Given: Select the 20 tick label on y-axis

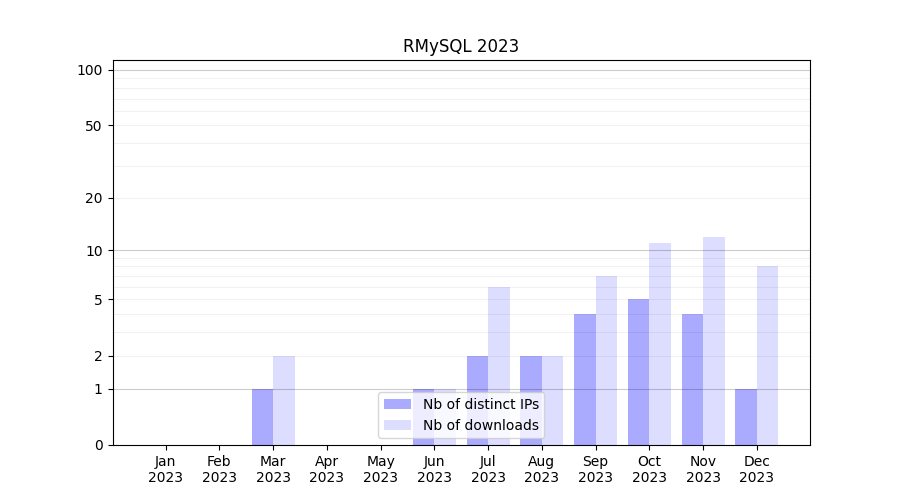Looking at the screenshot, I should point(94,198).
